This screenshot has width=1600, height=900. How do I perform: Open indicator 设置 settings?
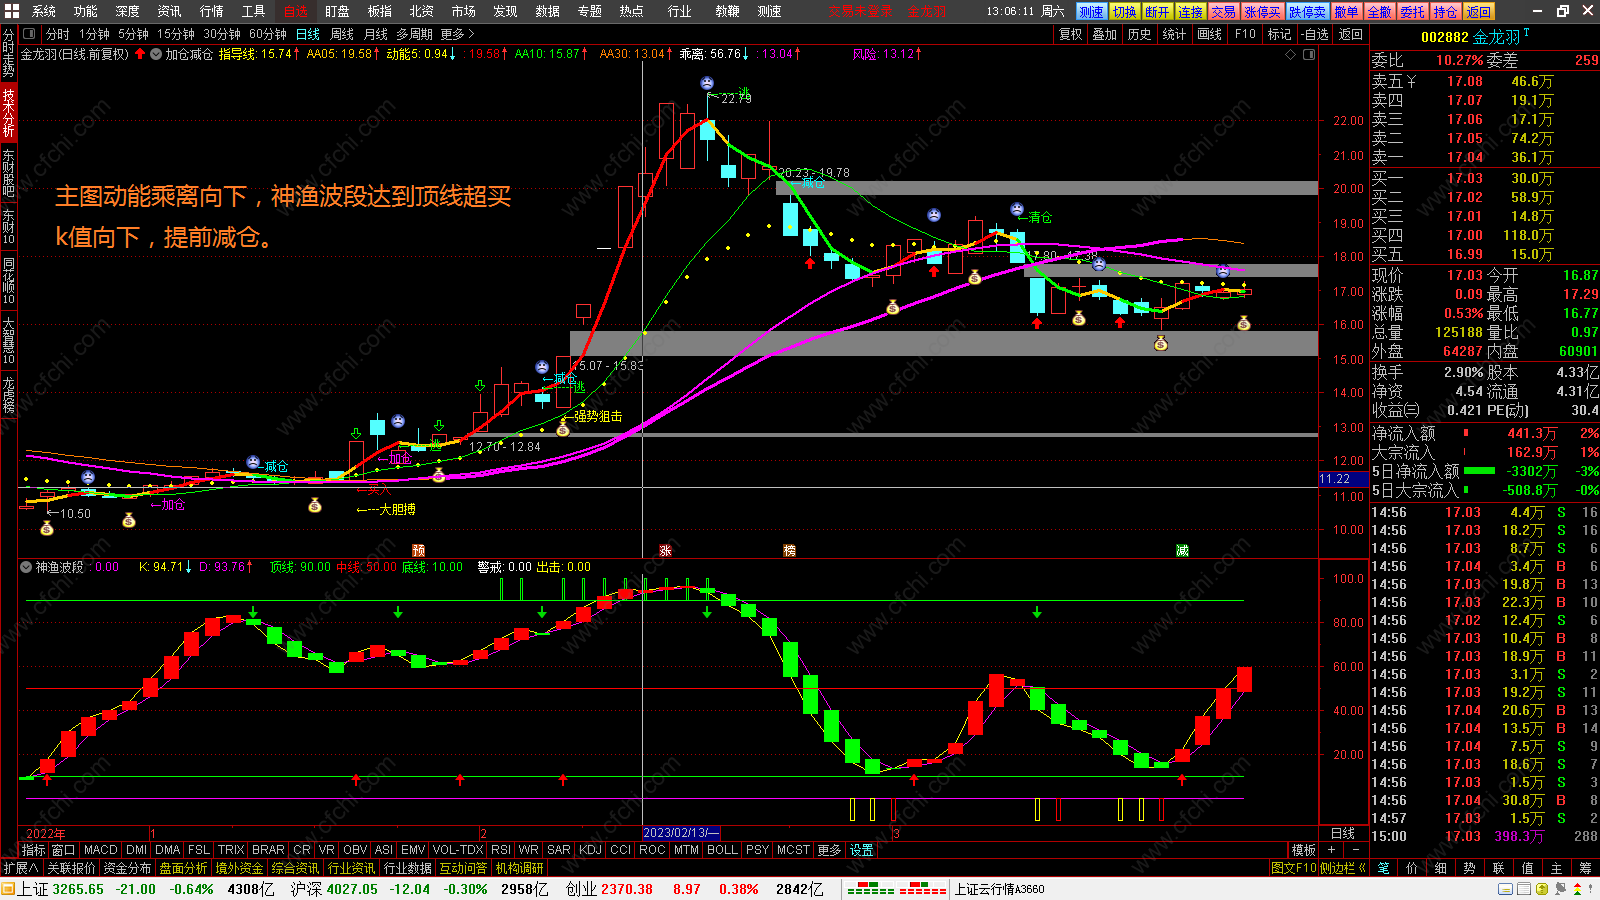pyautogui.click(x=862, y=850)
